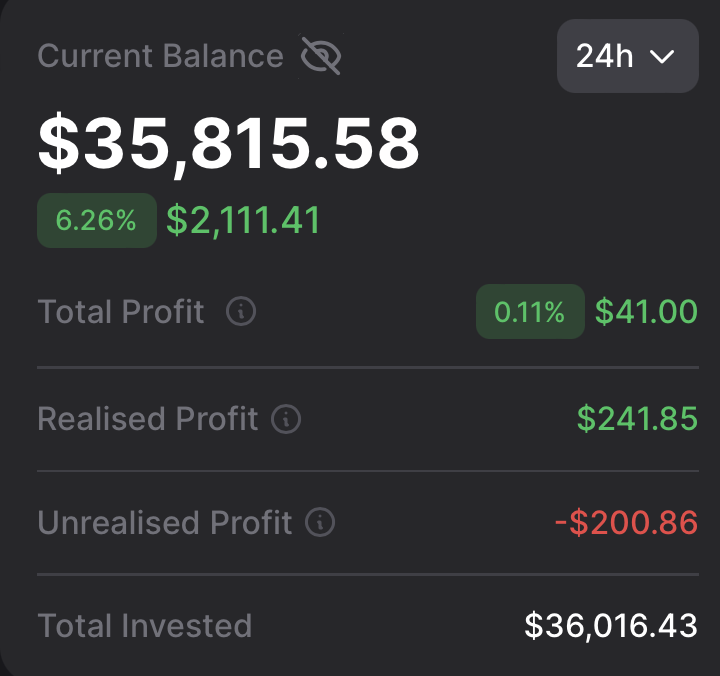Select the Realised Profit label
The image size is (720, 676).
pos(148,419)
